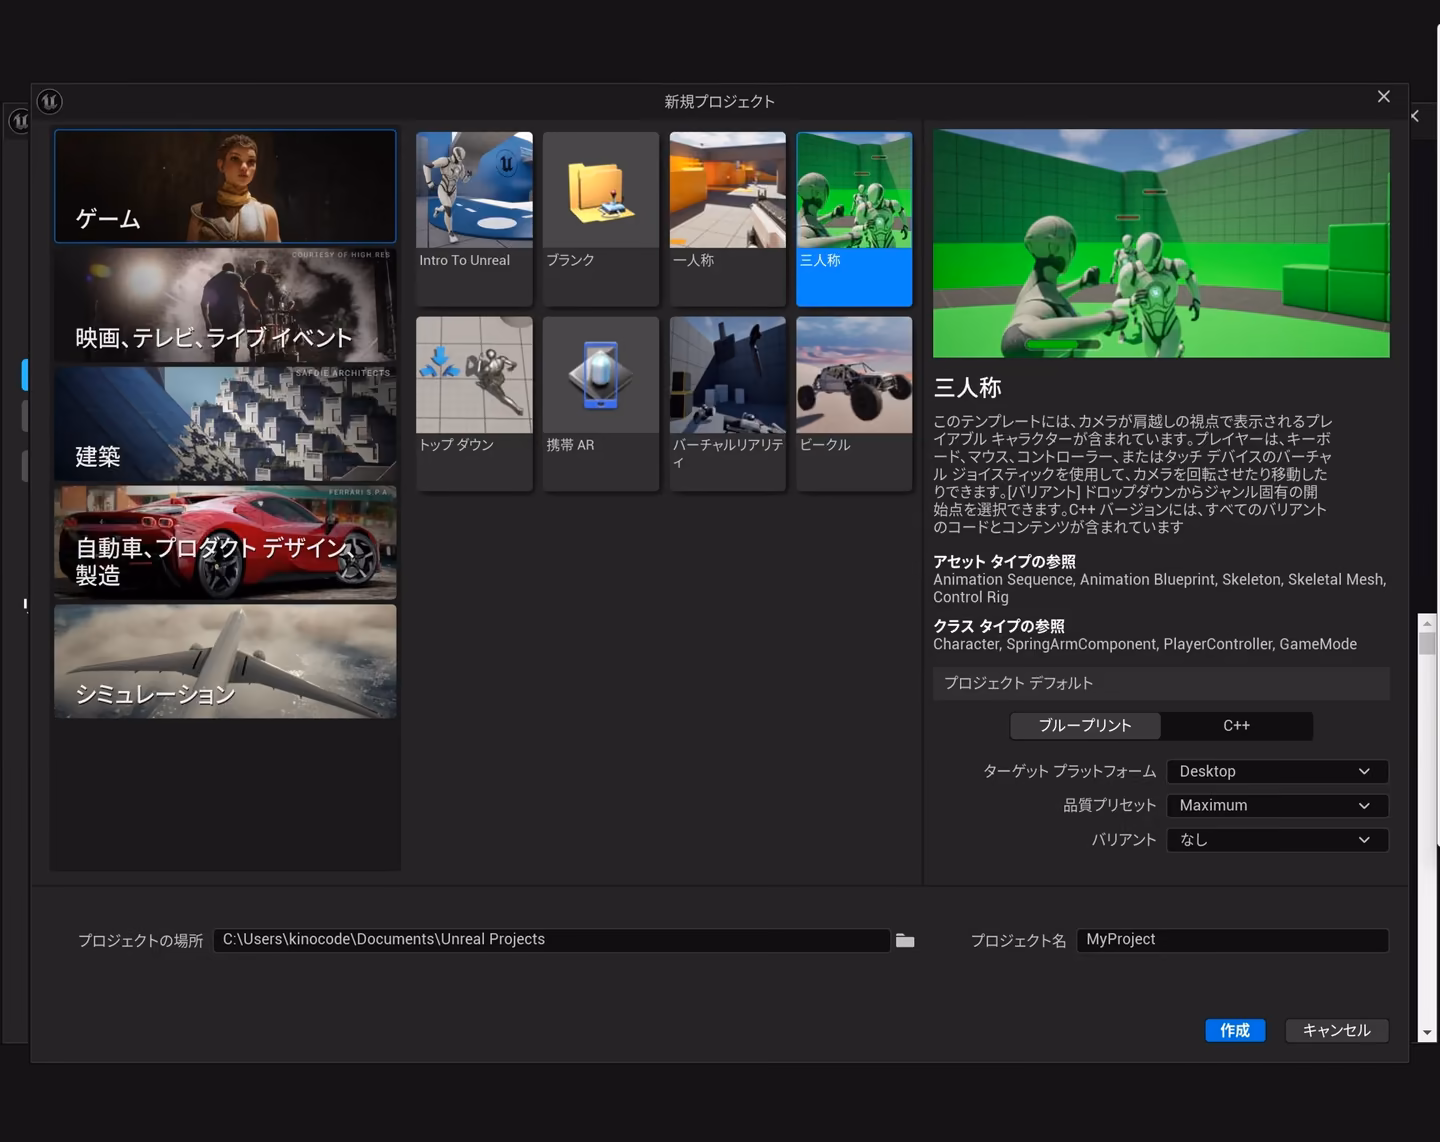Browse for project folder icon
1440x1142 pixels.
[x=905, y=940]
